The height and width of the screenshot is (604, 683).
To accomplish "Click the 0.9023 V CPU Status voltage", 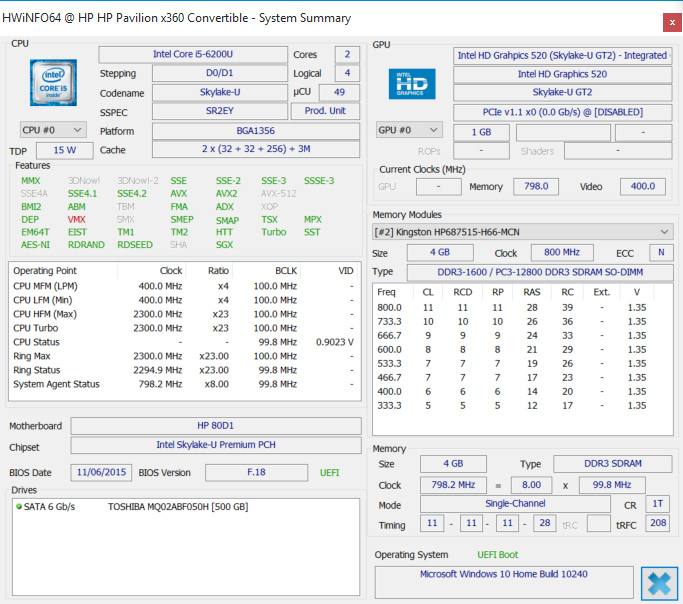I will pyautogui.click(x=335, y=342).
